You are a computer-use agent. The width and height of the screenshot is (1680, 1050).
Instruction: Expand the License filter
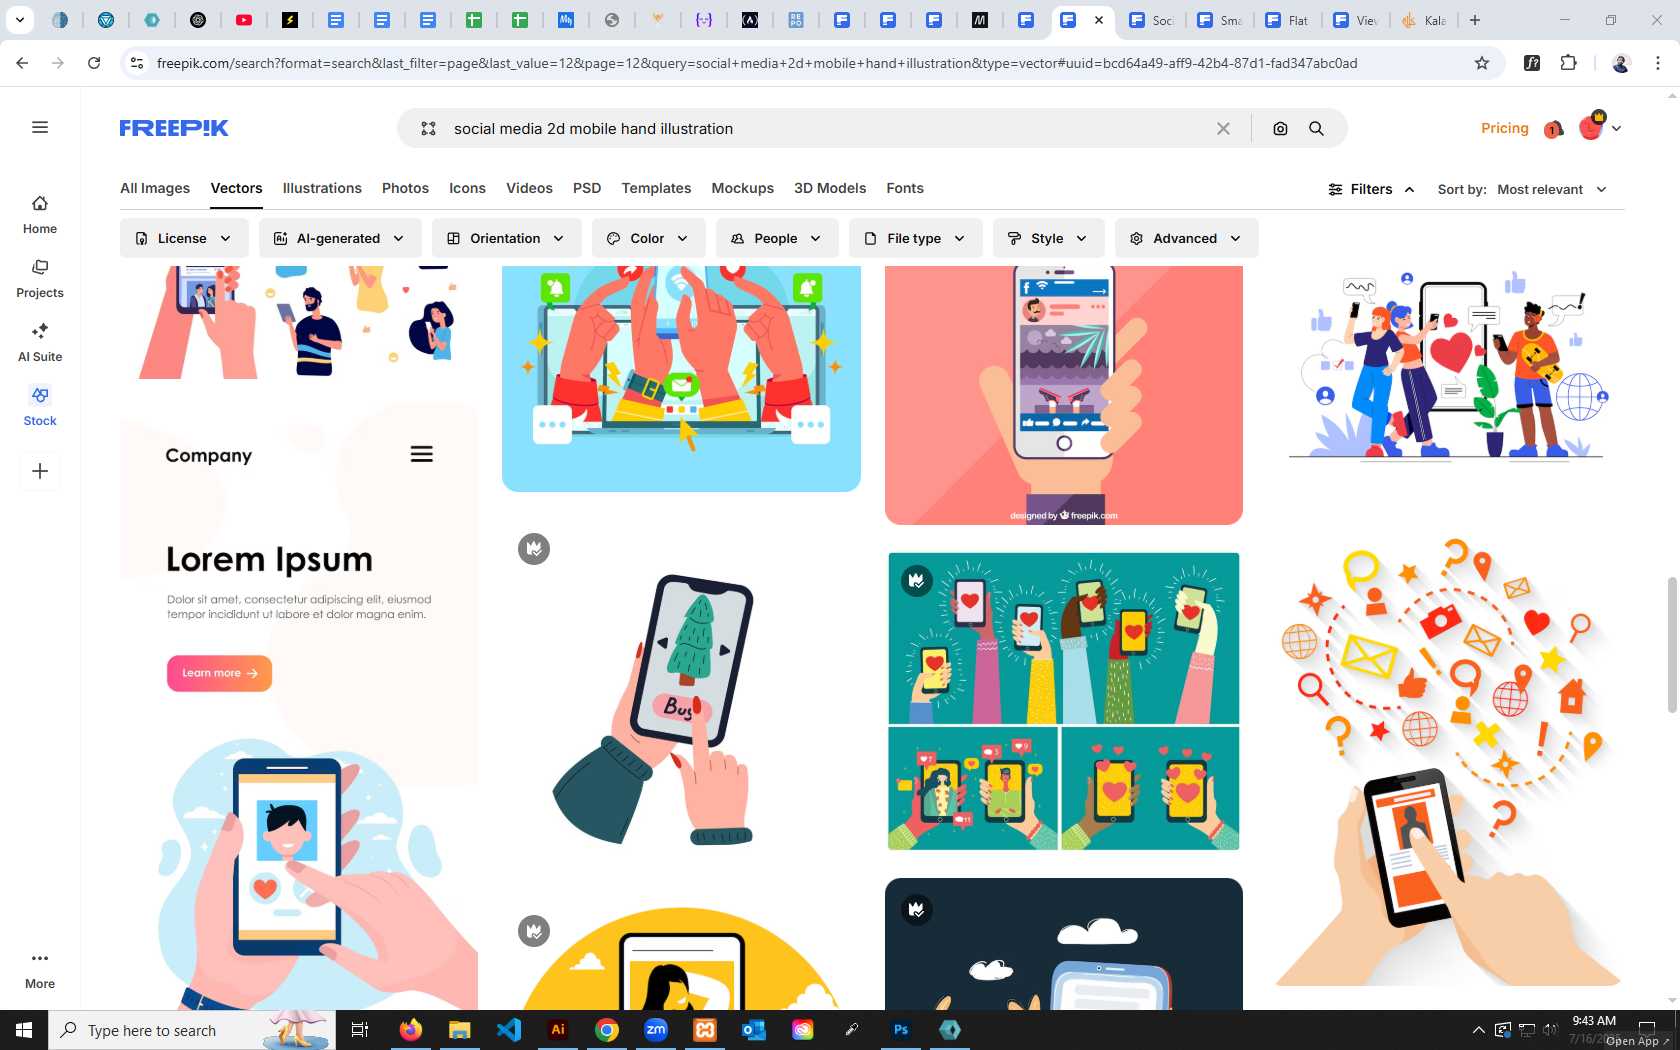coord(184,238)
